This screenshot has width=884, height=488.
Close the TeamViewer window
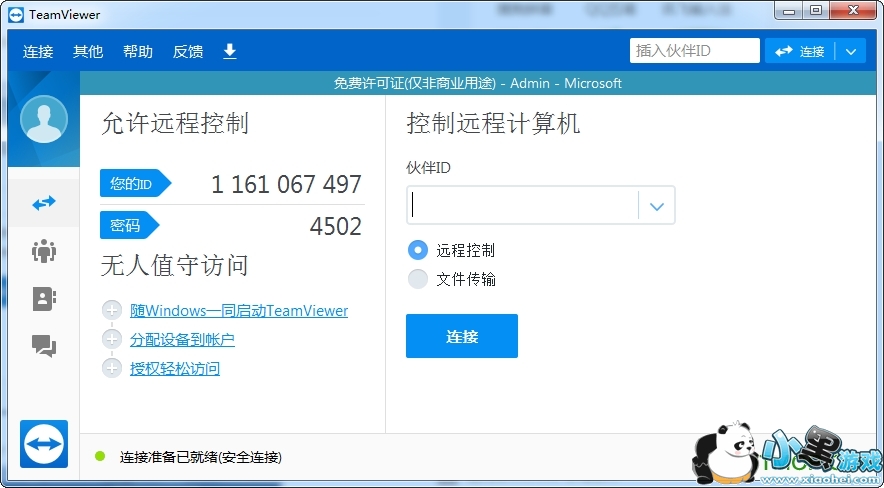[x=855, y=11]
